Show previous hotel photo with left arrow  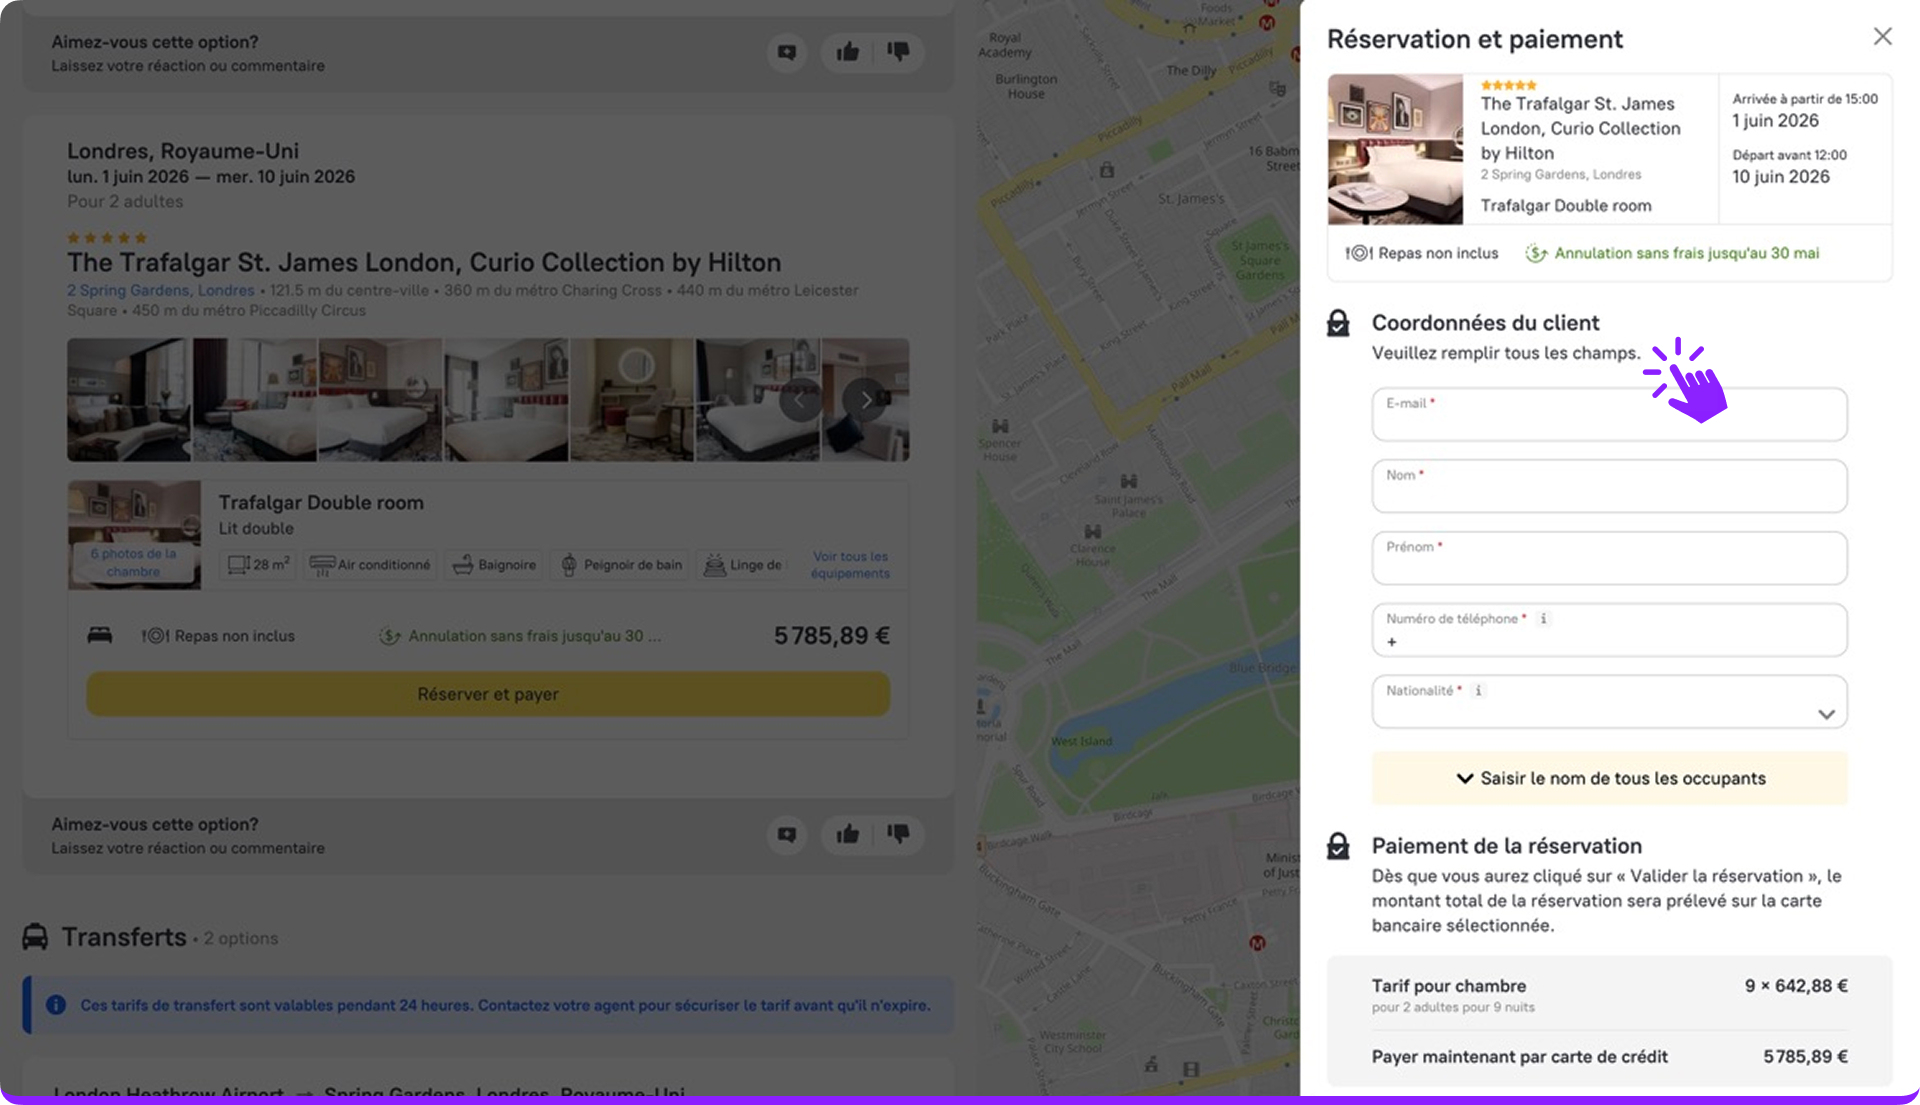(x=800, y=400)
